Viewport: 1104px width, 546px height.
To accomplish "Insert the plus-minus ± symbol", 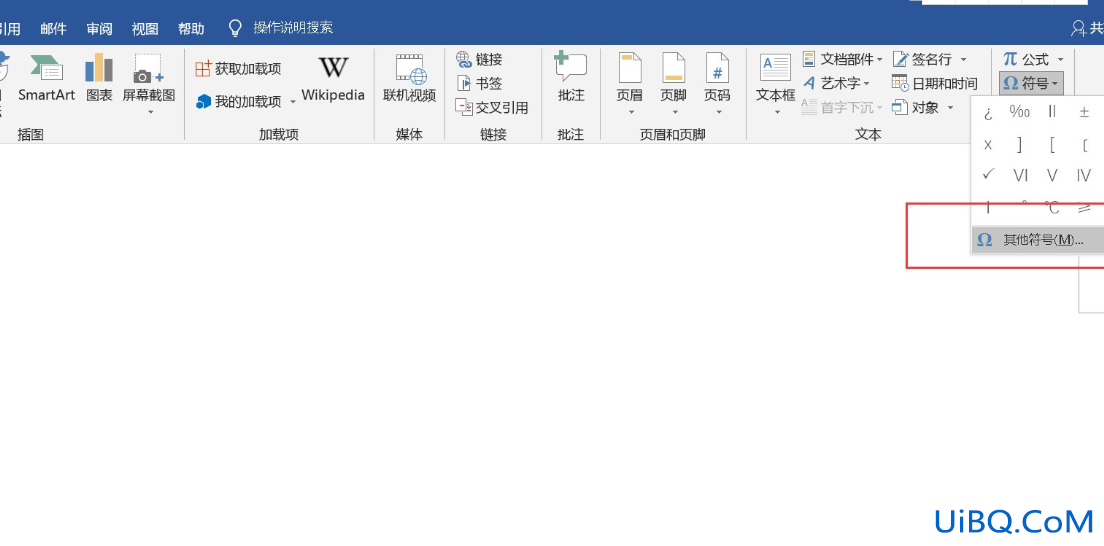I will tap(1084, 111).
